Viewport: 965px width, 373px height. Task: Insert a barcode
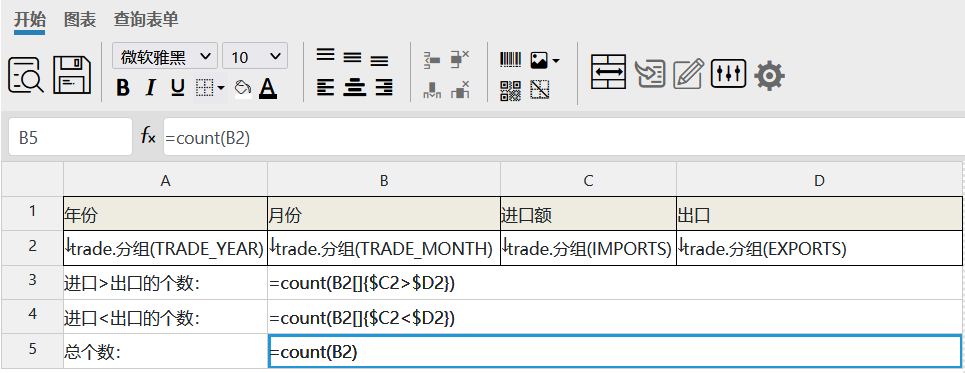510,60
